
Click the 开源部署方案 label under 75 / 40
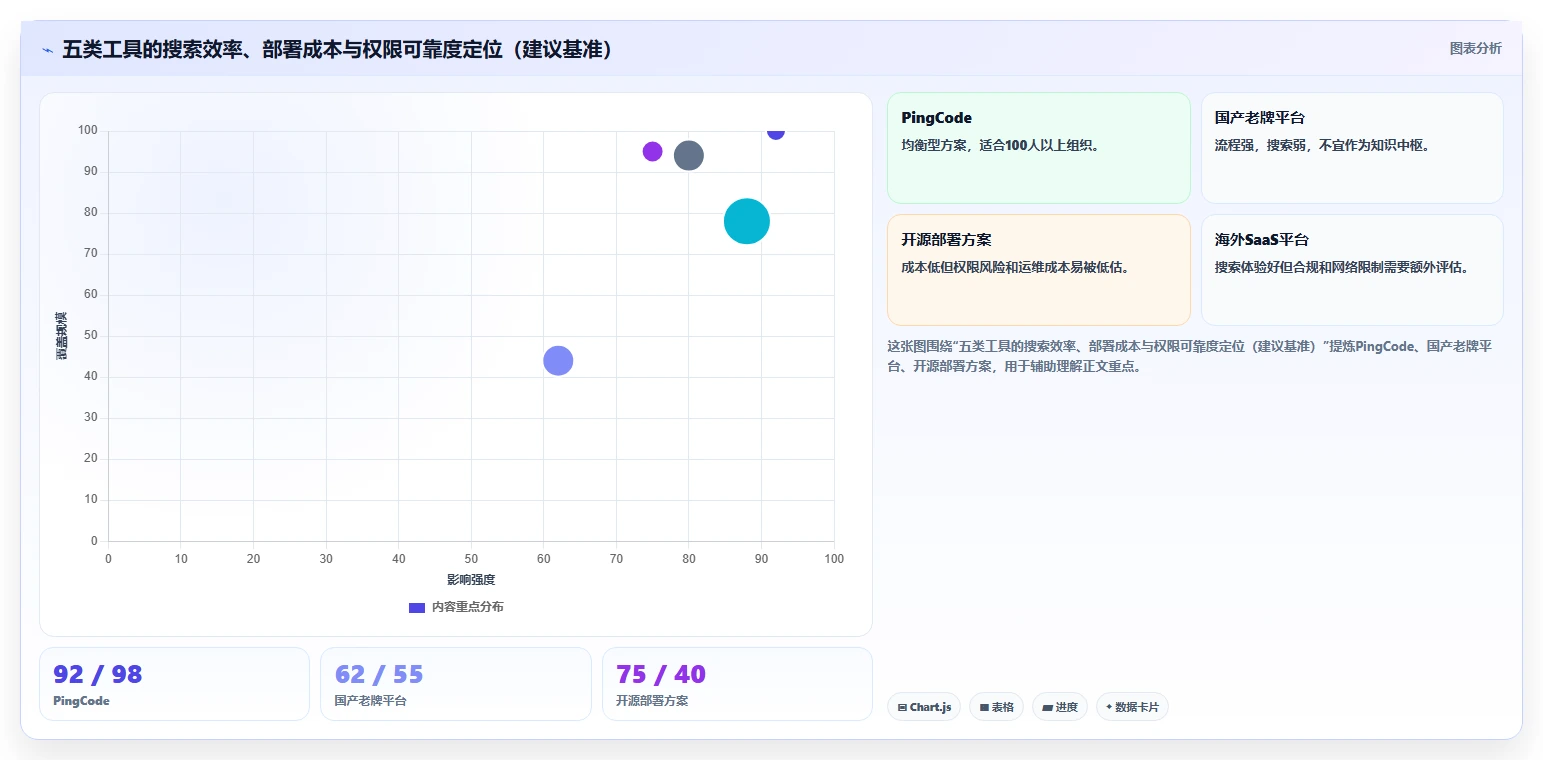652,701
